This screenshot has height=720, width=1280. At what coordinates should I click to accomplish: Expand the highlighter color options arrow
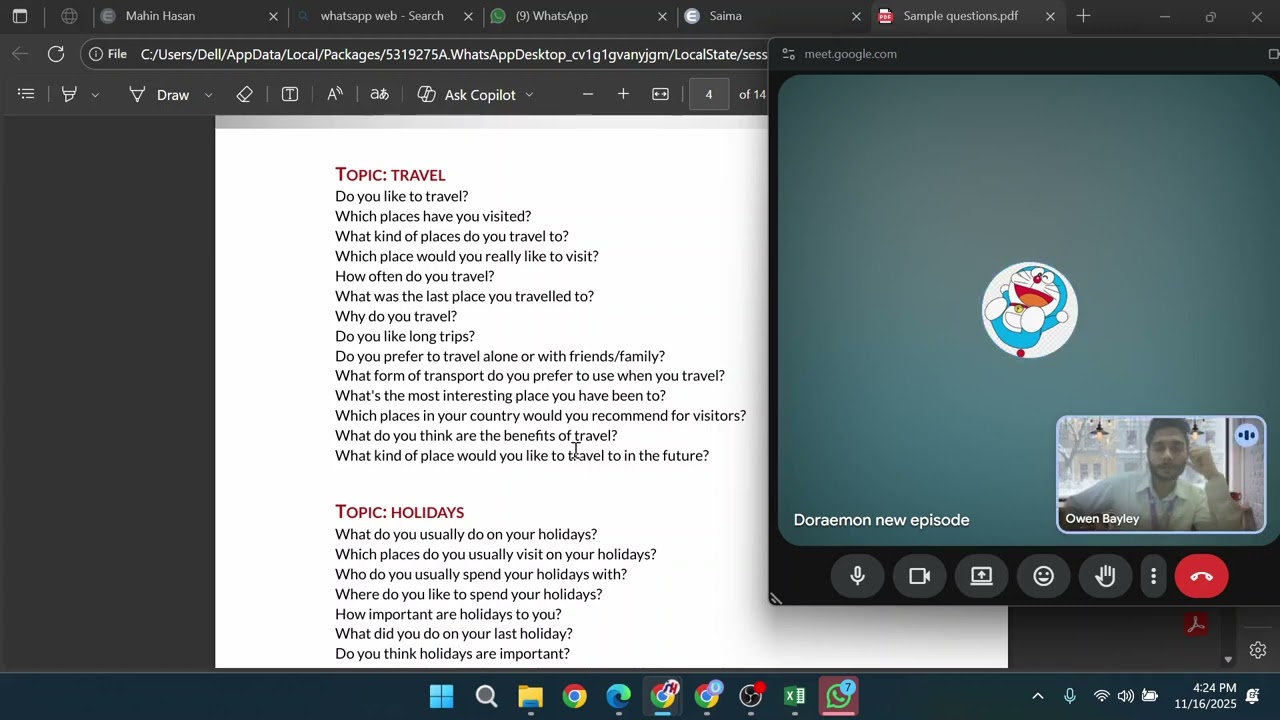[x=95, y=95]
